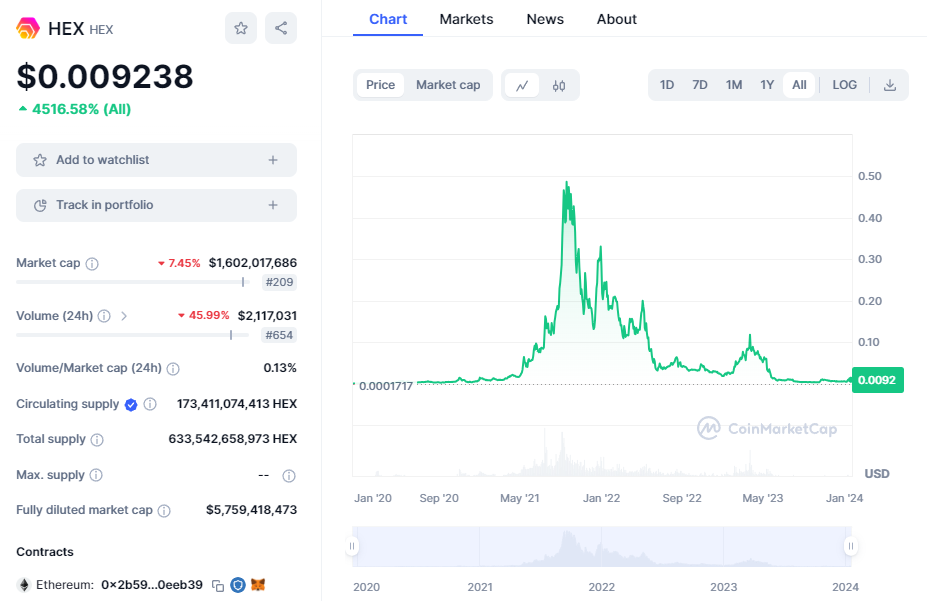Screen dimensions: 927x601
Task: Click the star favorite icon near HEX title
Action: [x=241, y=28]
